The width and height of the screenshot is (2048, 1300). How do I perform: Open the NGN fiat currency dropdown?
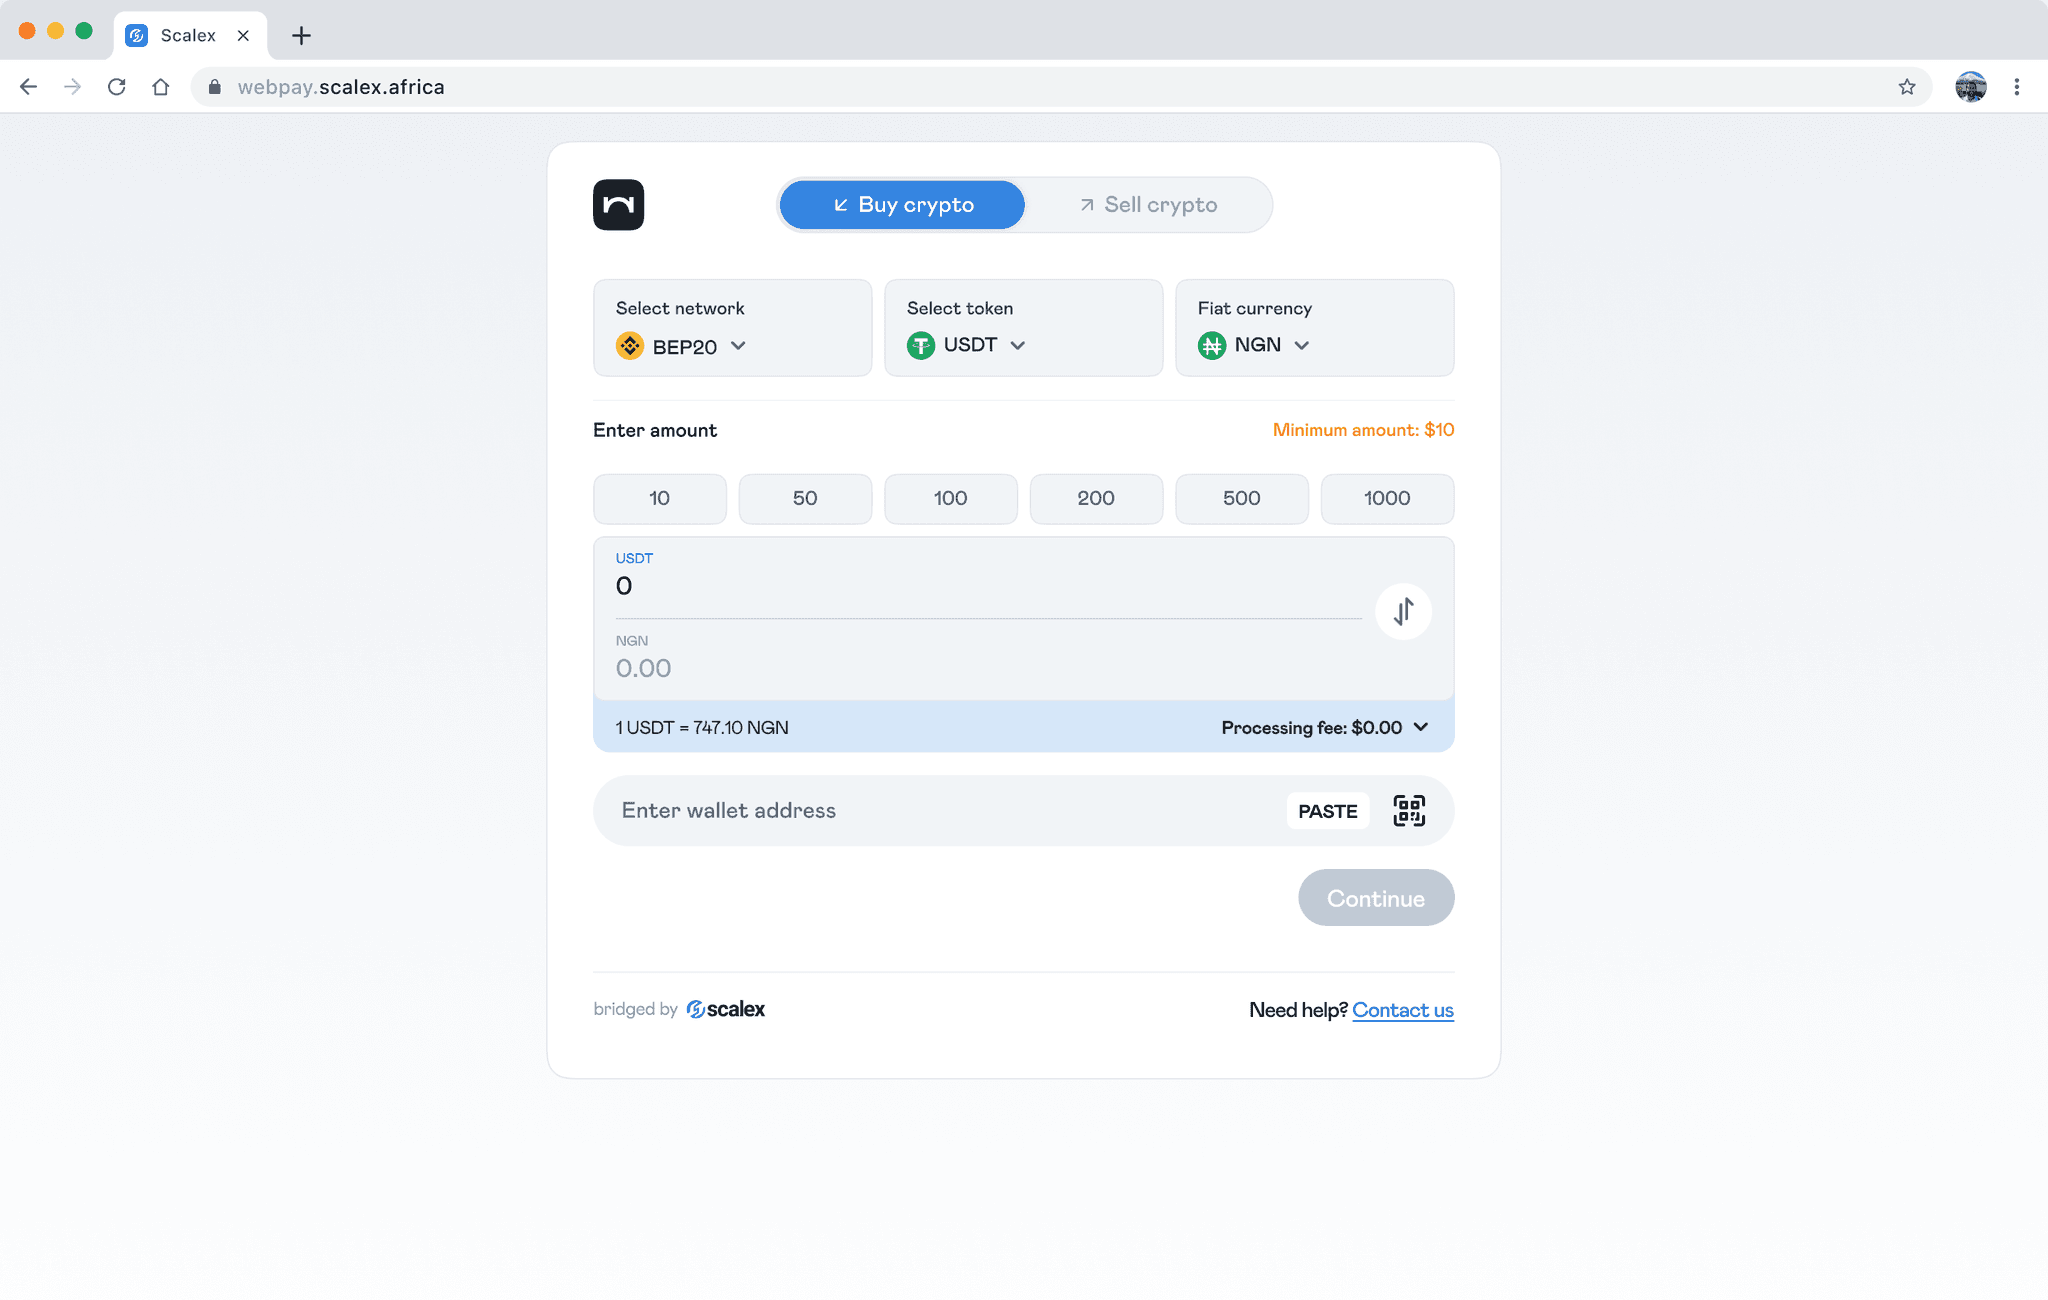pos(1256,345)
